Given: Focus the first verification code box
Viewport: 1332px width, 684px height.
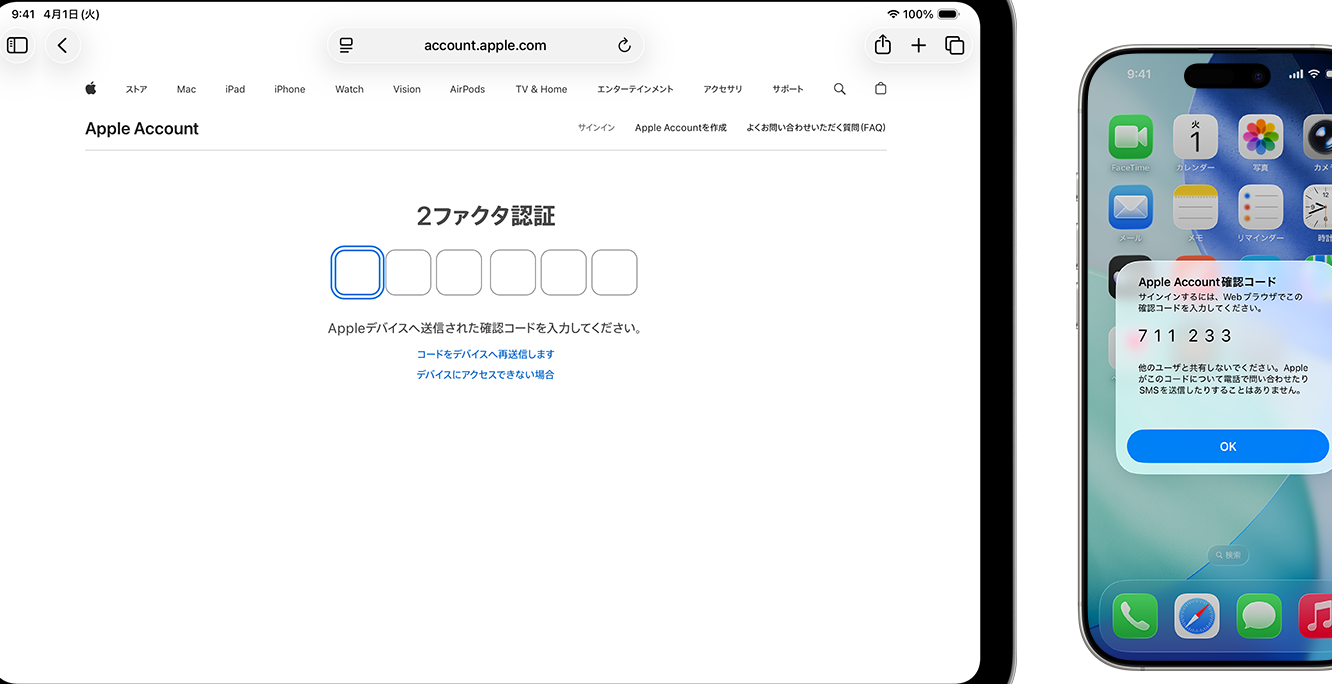Looking at the screenshot, I should (x=357, y=273).
